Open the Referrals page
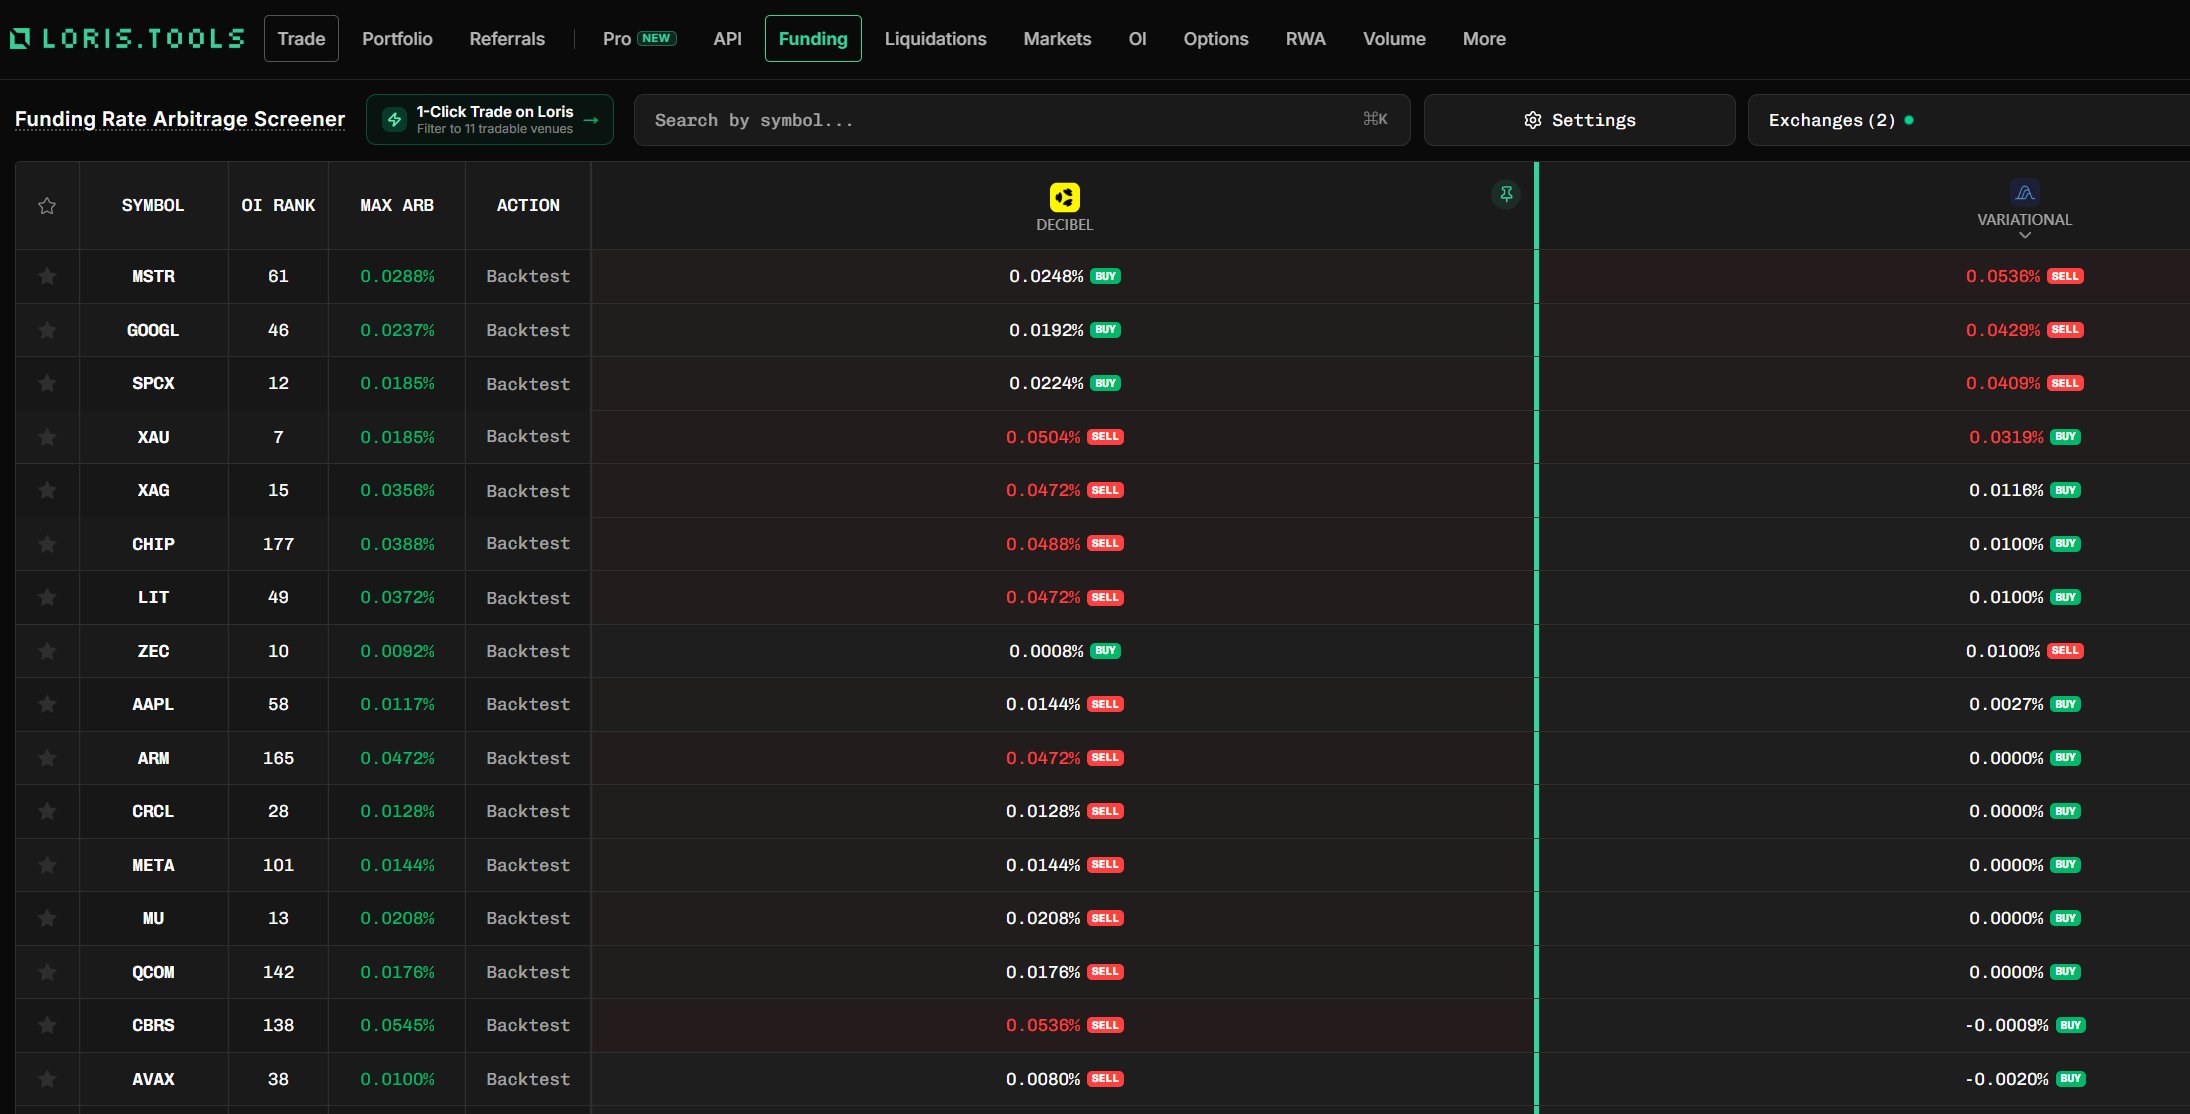Image resolution: width=2190 pixels, height=1114 pixels. click(x=507, y=39)
